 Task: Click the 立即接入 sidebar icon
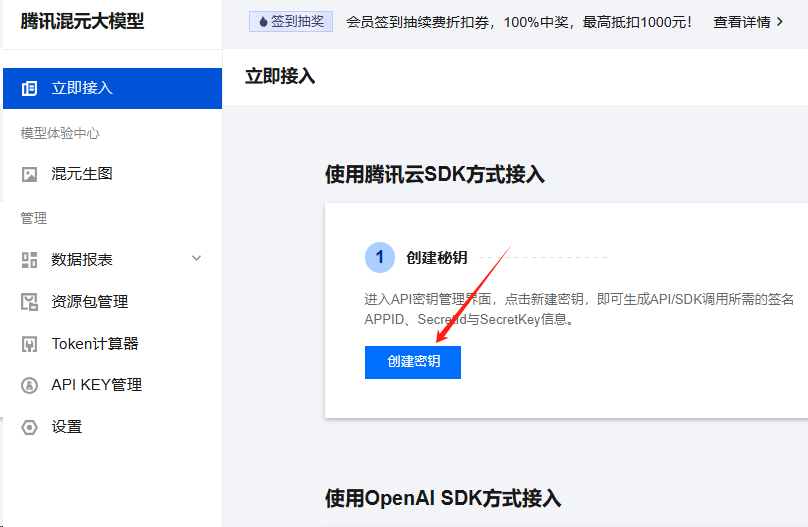point(29,89)
